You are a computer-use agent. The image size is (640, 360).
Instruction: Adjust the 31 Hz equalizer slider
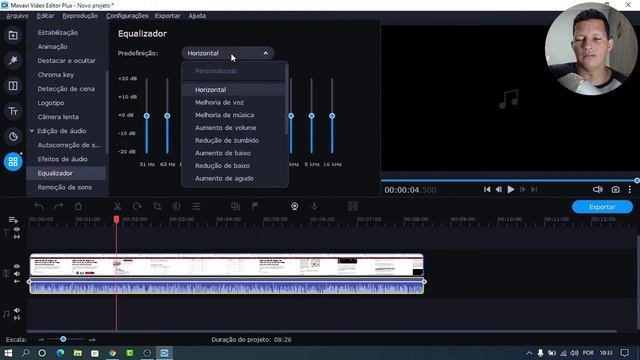point(147,116)
